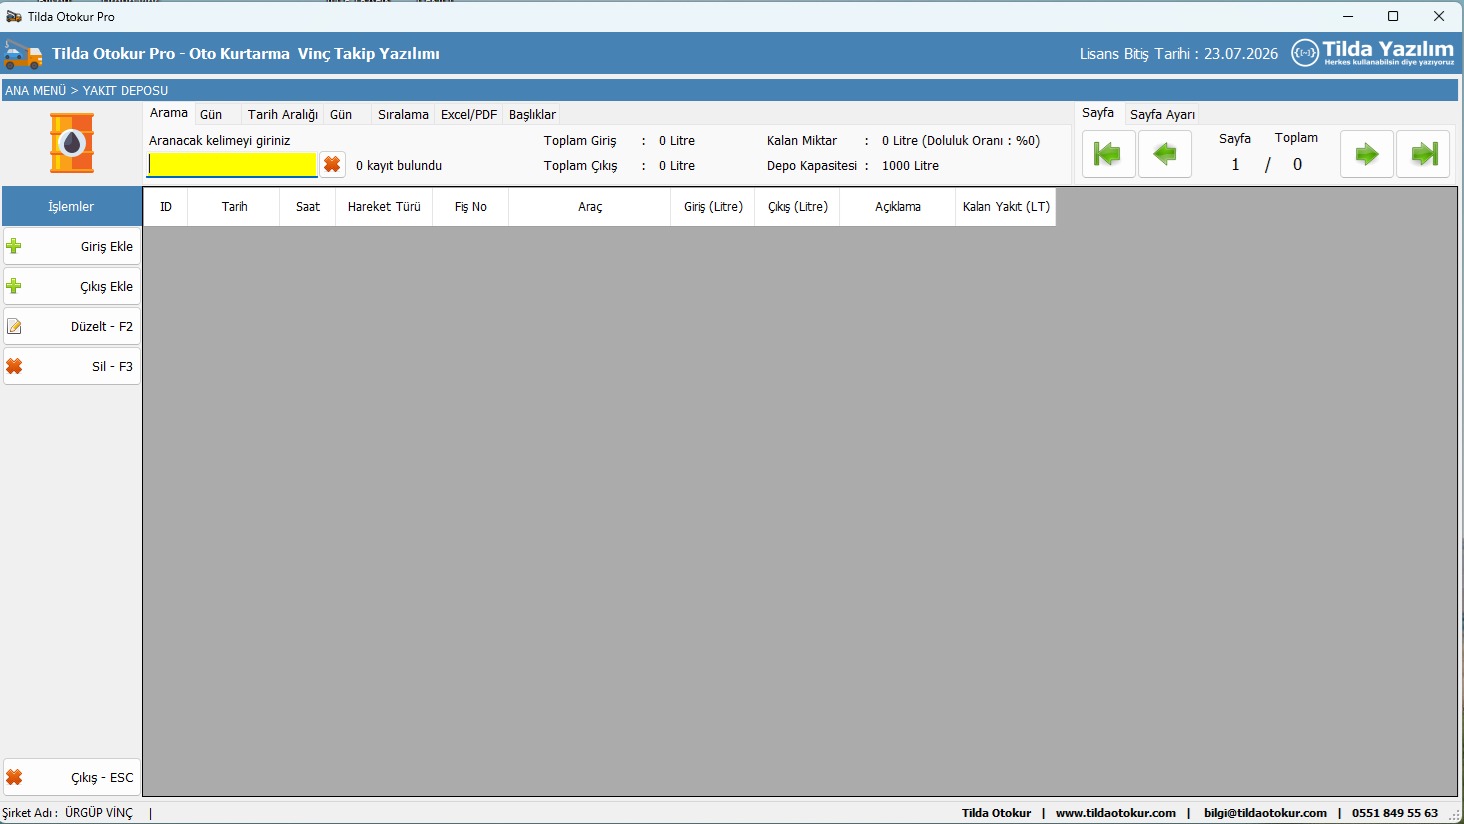This screenshot has height=824, width=1464.
Task: Add a fuel output with Çıkış Ekle
Action: point(72,286)
